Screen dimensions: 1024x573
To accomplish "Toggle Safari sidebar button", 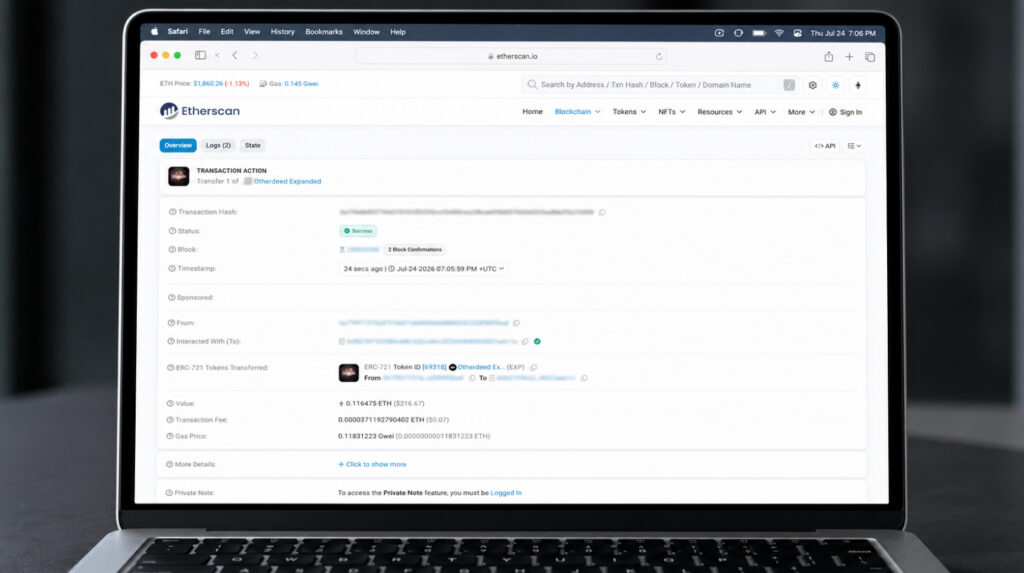I will pos(200,56).
